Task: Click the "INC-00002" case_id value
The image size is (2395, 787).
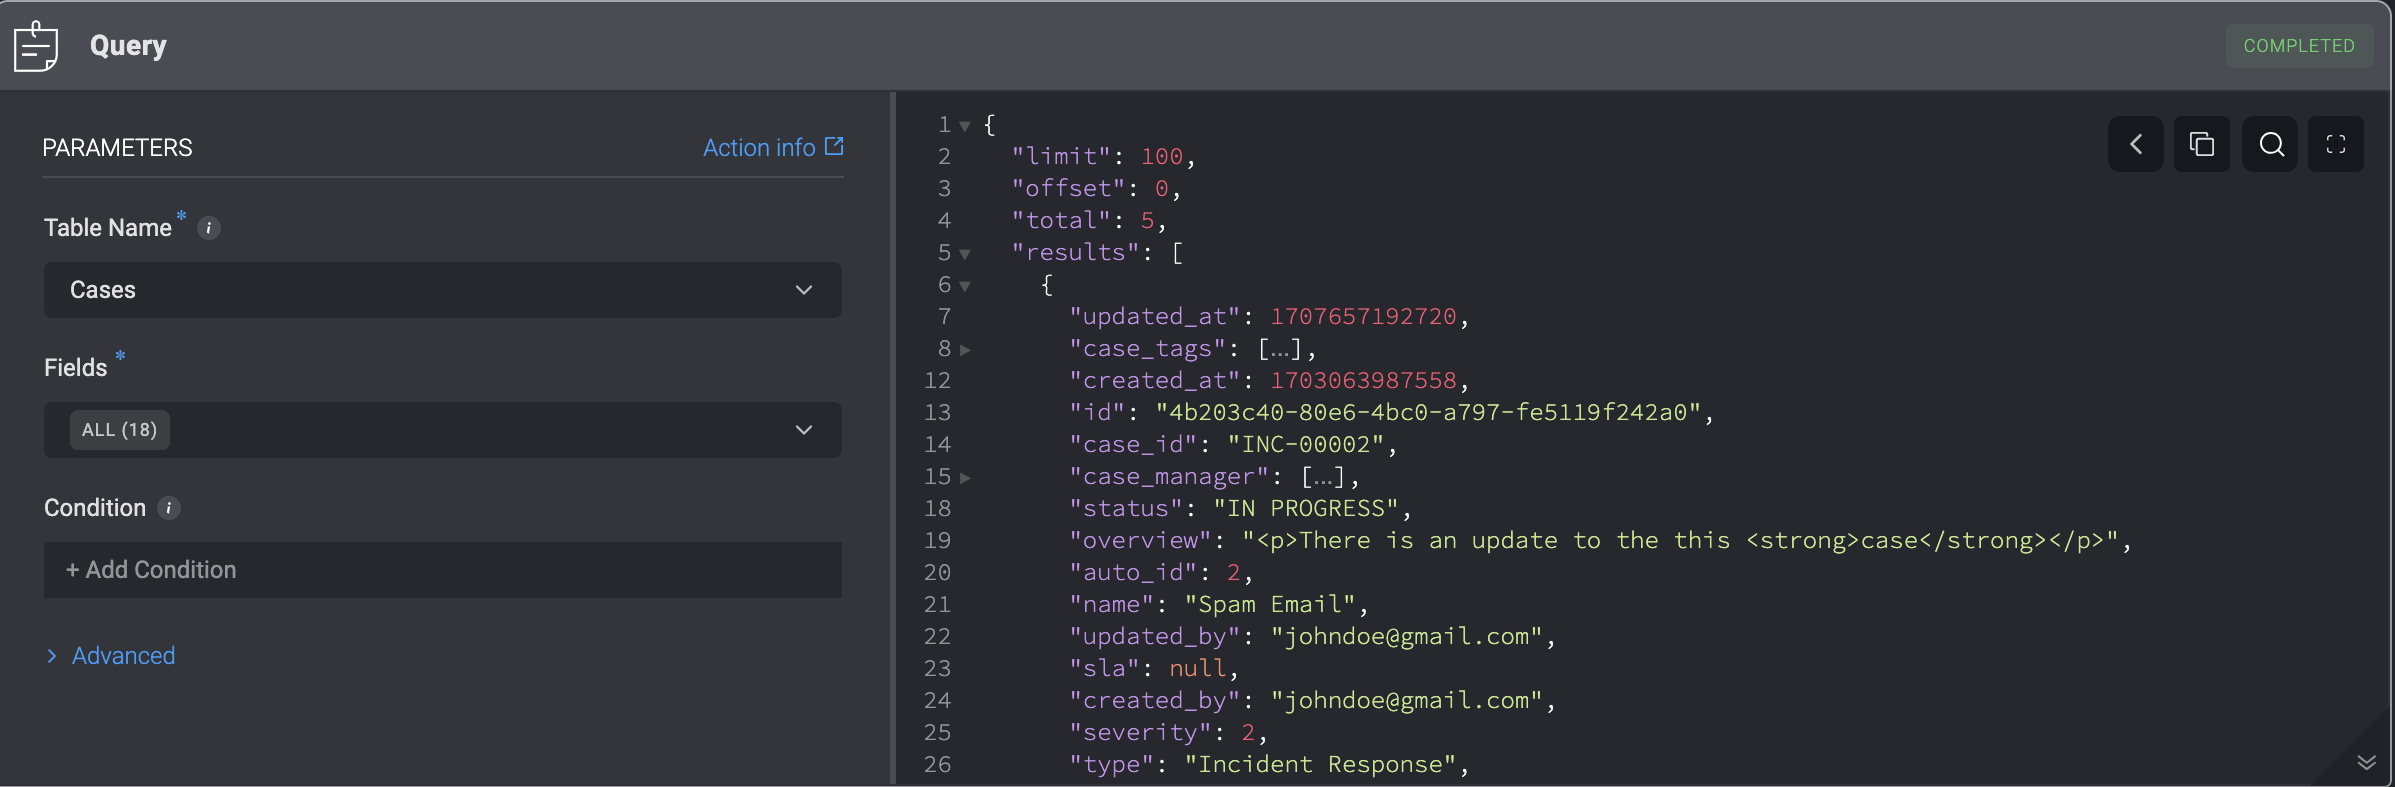Action: pyautogui.click(x=1305, y=445)
